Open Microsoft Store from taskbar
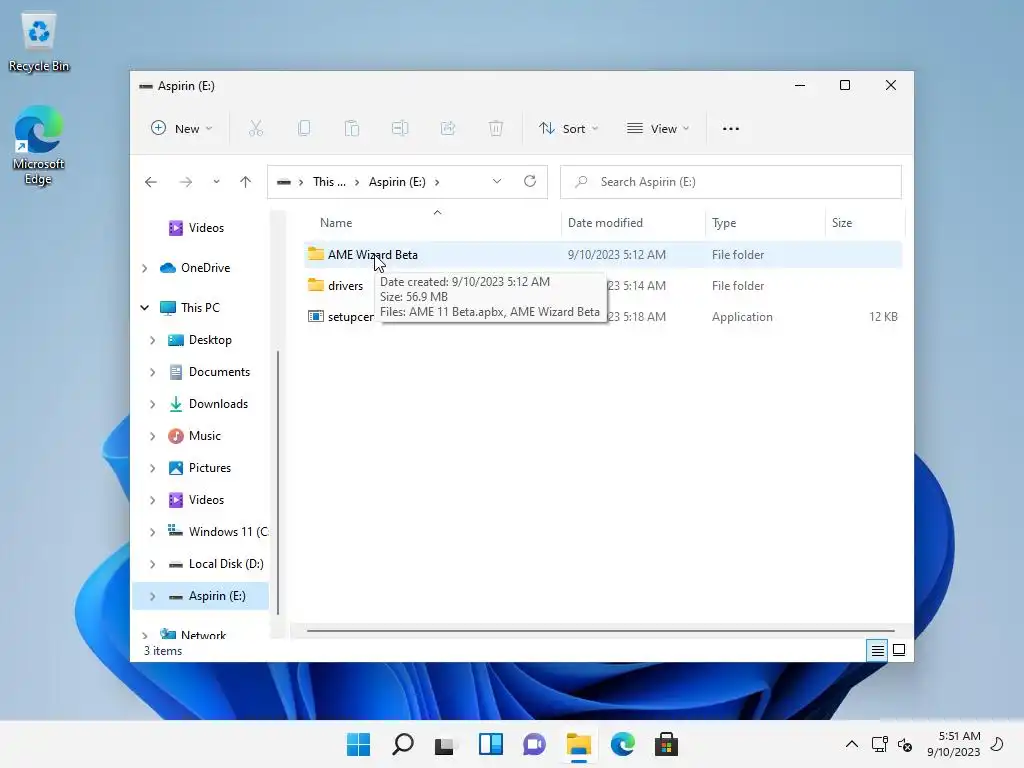The image size is (1024, 768). [666, 744]
